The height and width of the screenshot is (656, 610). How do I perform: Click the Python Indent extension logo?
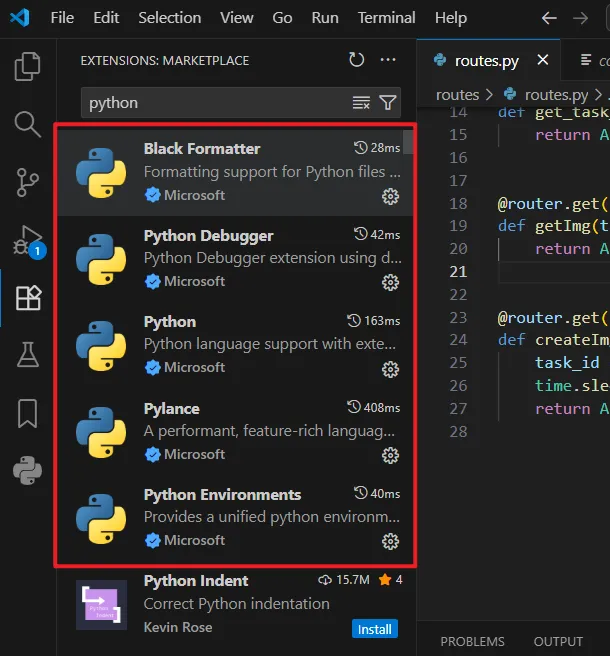click(101, 605)
